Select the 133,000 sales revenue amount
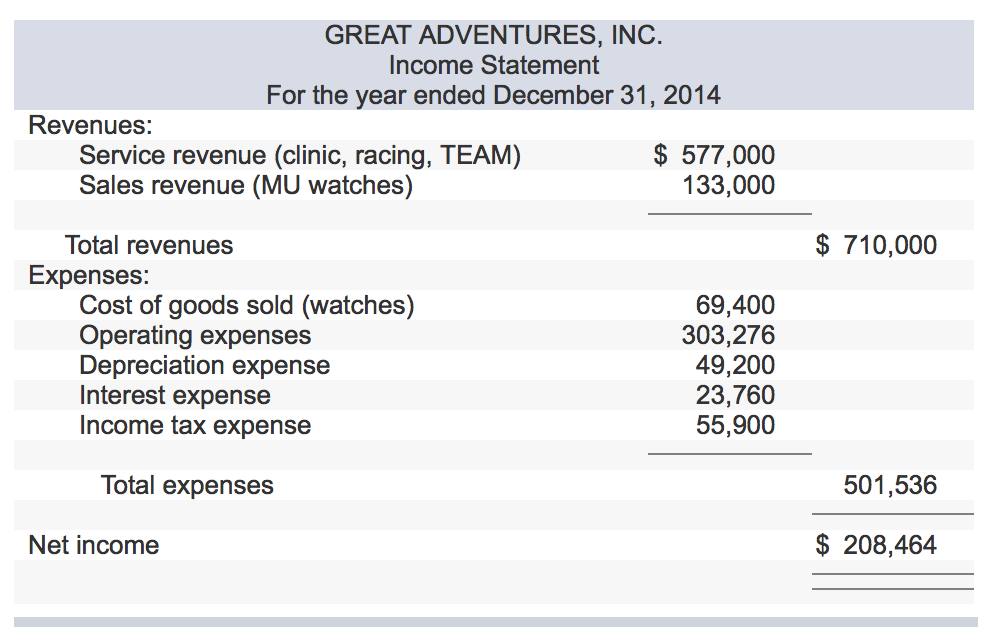This screenshot has width=990, height=644. [x=729, y=186]
